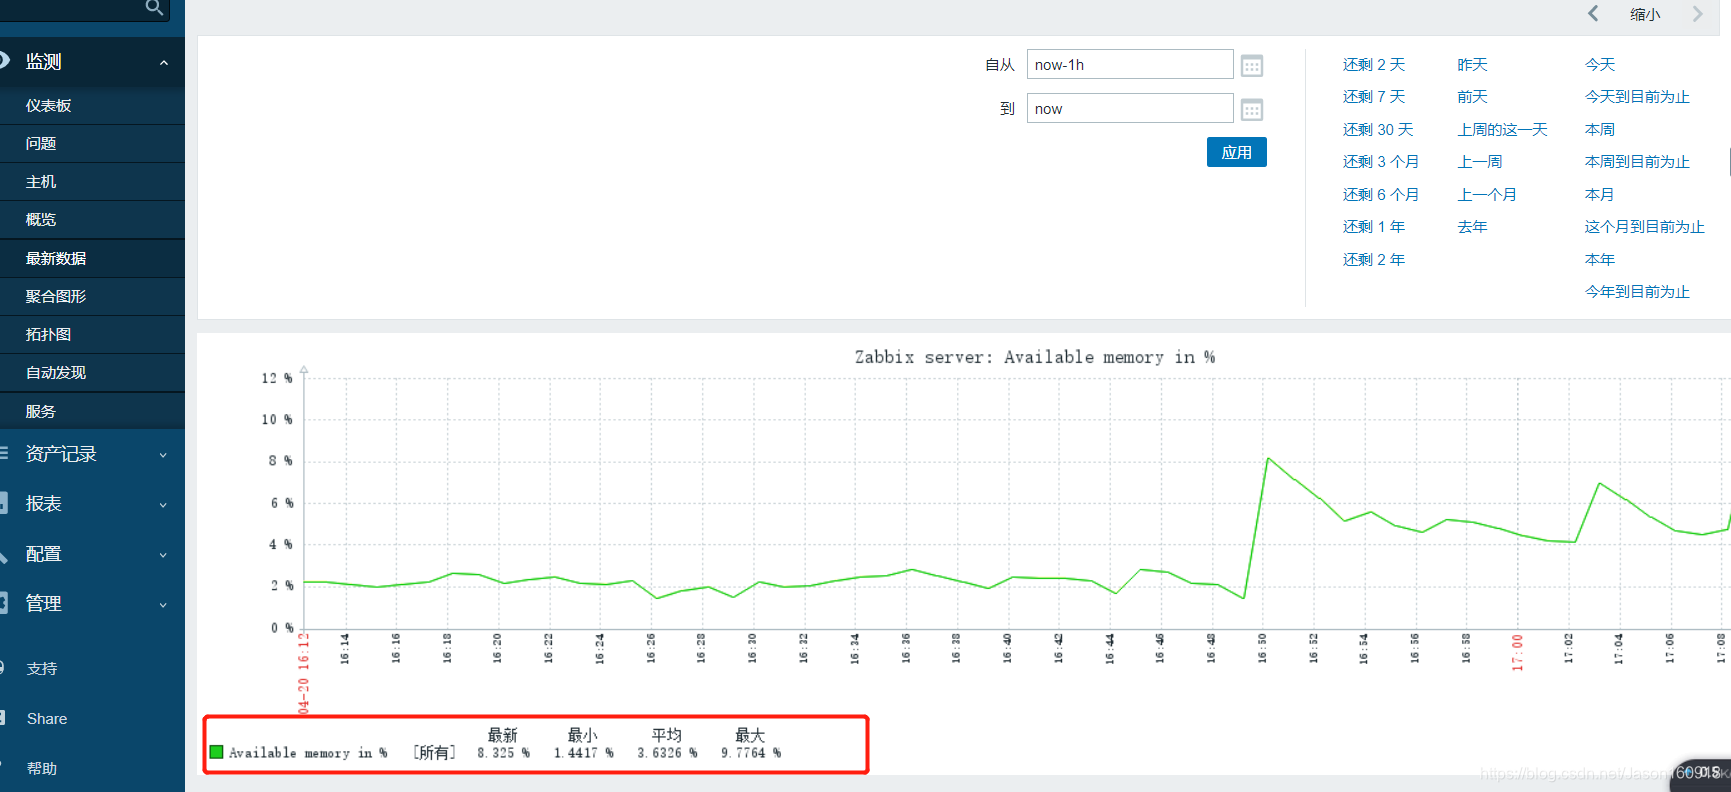Select 上周的这一天 time range

click(1502, 130)
